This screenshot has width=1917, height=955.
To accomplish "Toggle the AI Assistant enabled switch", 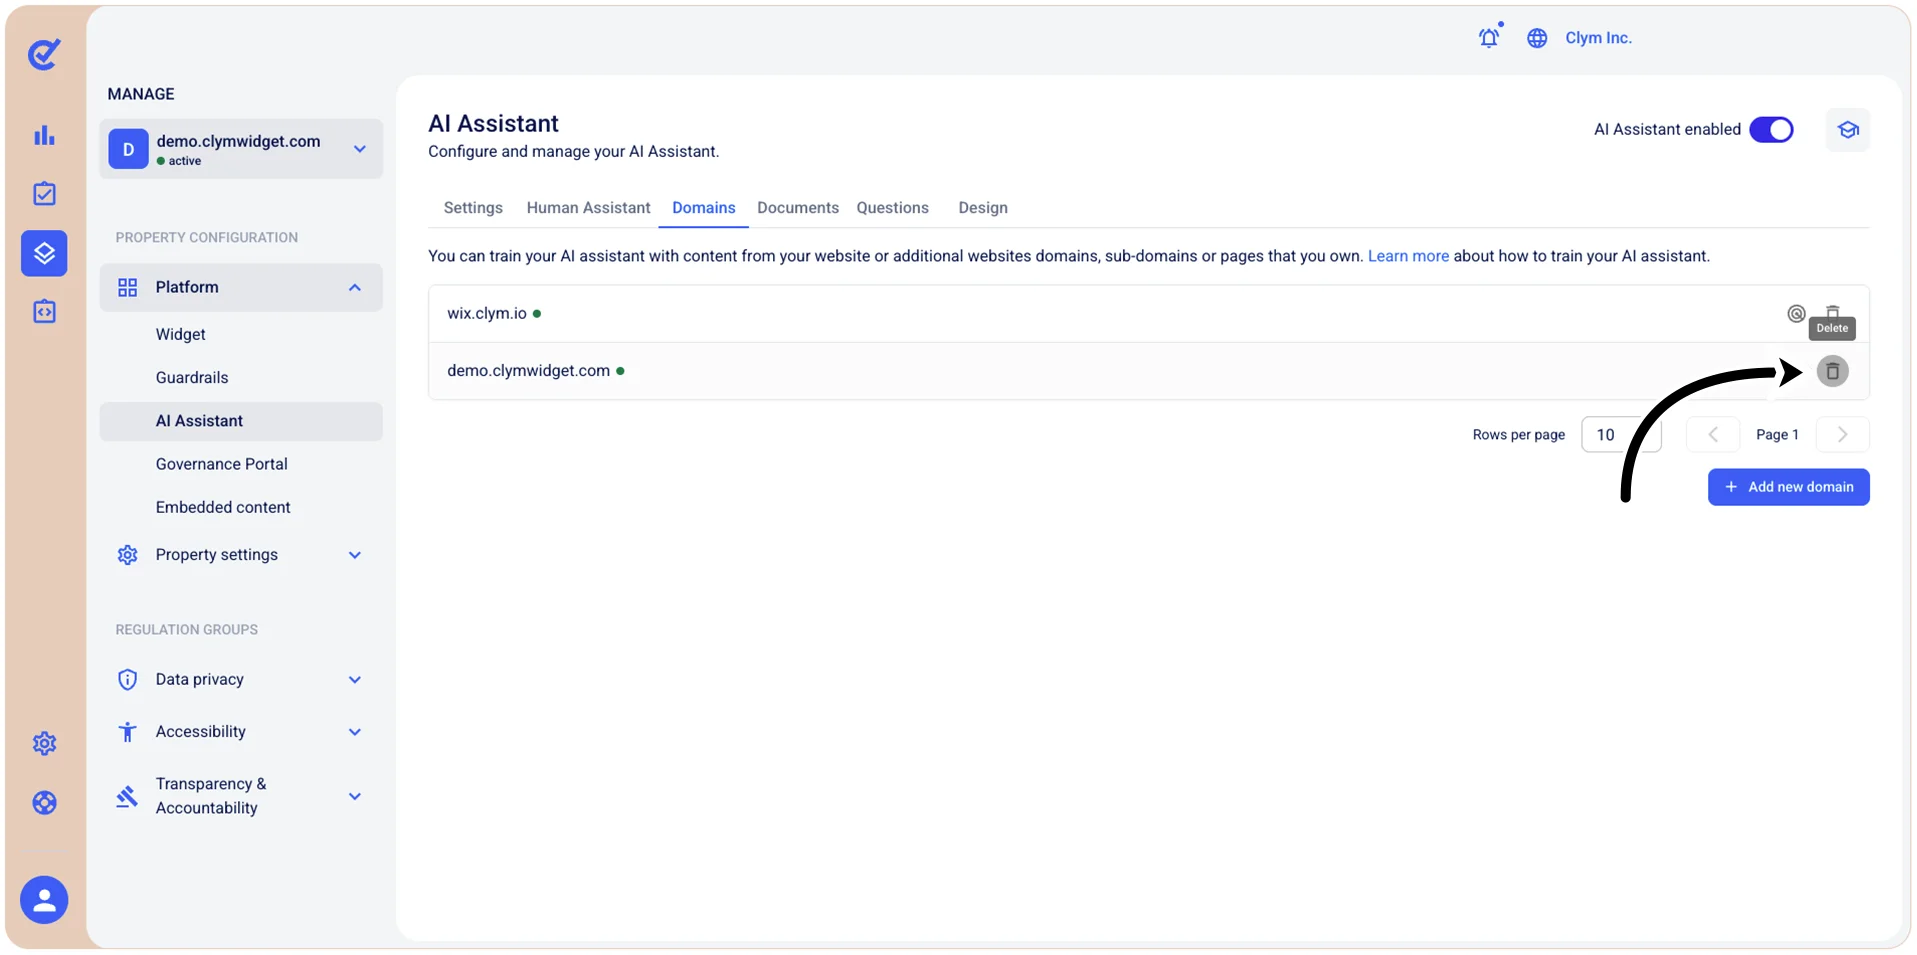I will [1771, 130].
